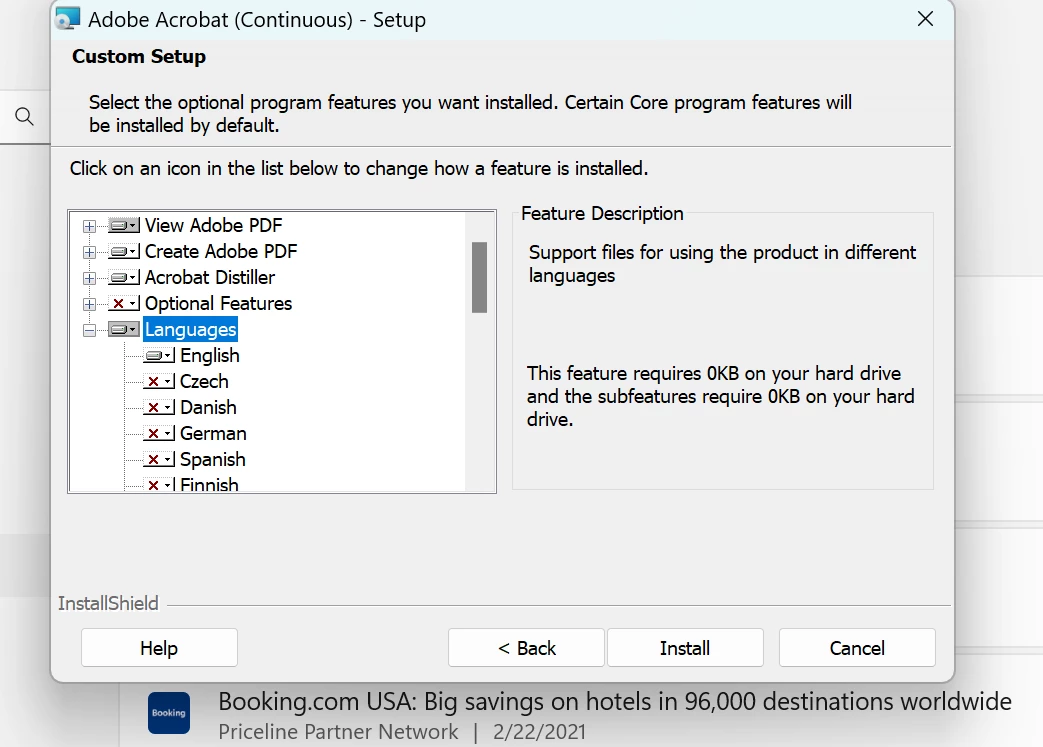Expand the Optional Features tree node

point(89,304)
